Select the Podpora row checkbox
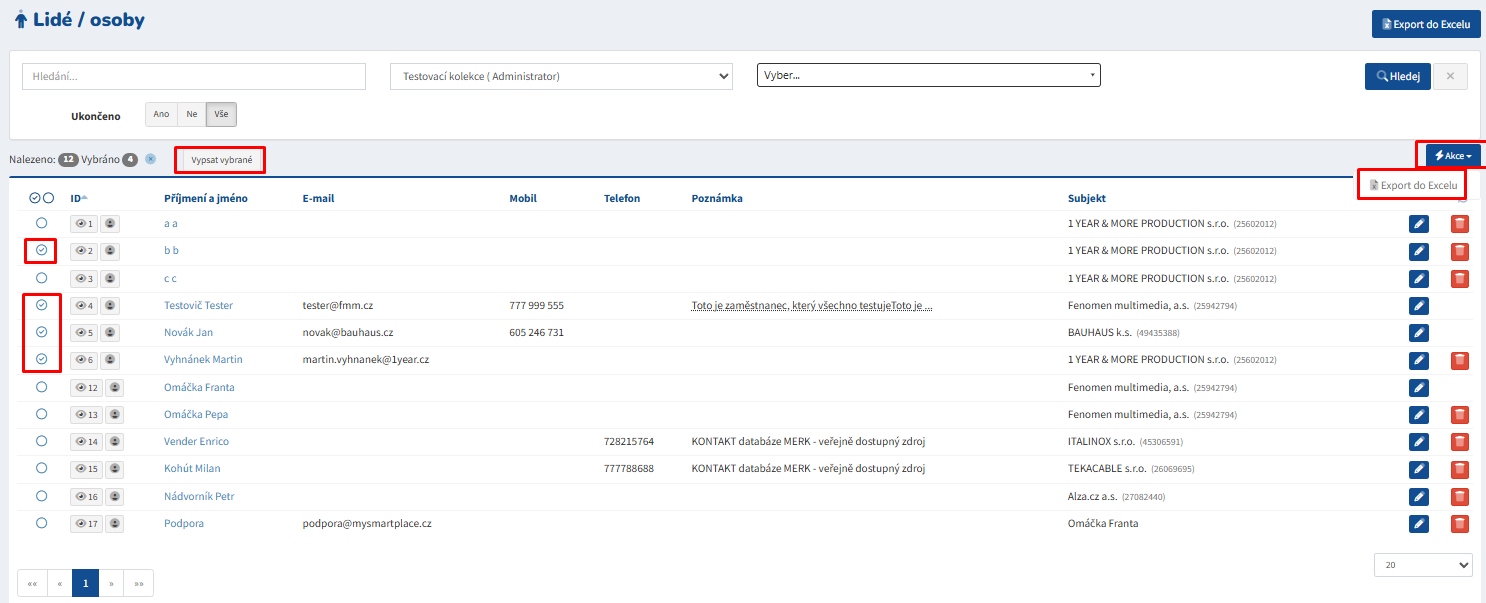Image resolution: width=1486 pixels, height=603 pixels. tap(41, 522)
